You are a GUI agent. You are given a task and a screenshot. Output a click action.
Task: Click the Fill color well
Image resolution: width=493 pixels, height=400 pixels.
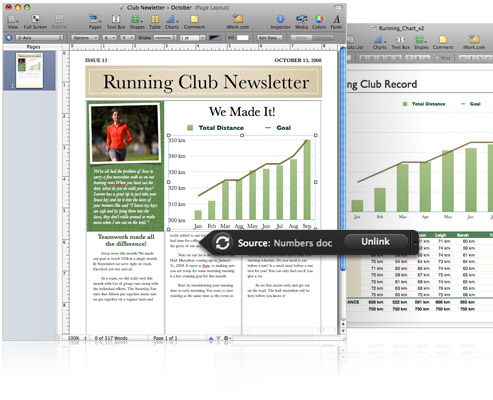coord(243,38)
